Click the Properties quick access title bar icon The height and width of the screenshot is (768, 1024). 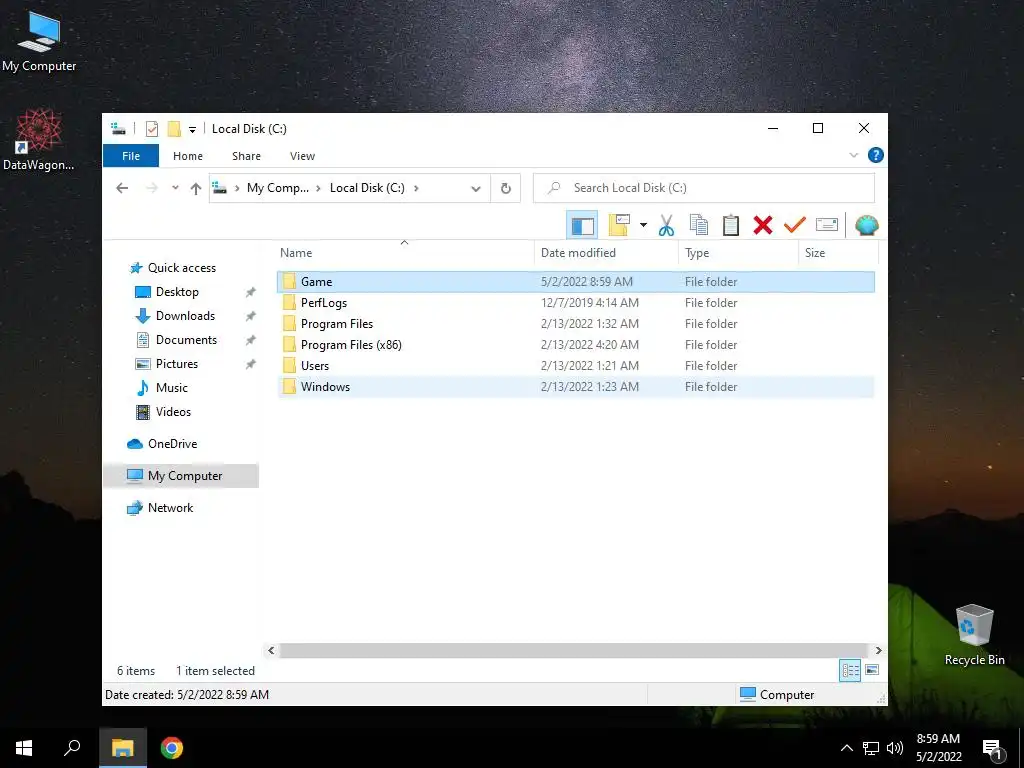(152, 129)
